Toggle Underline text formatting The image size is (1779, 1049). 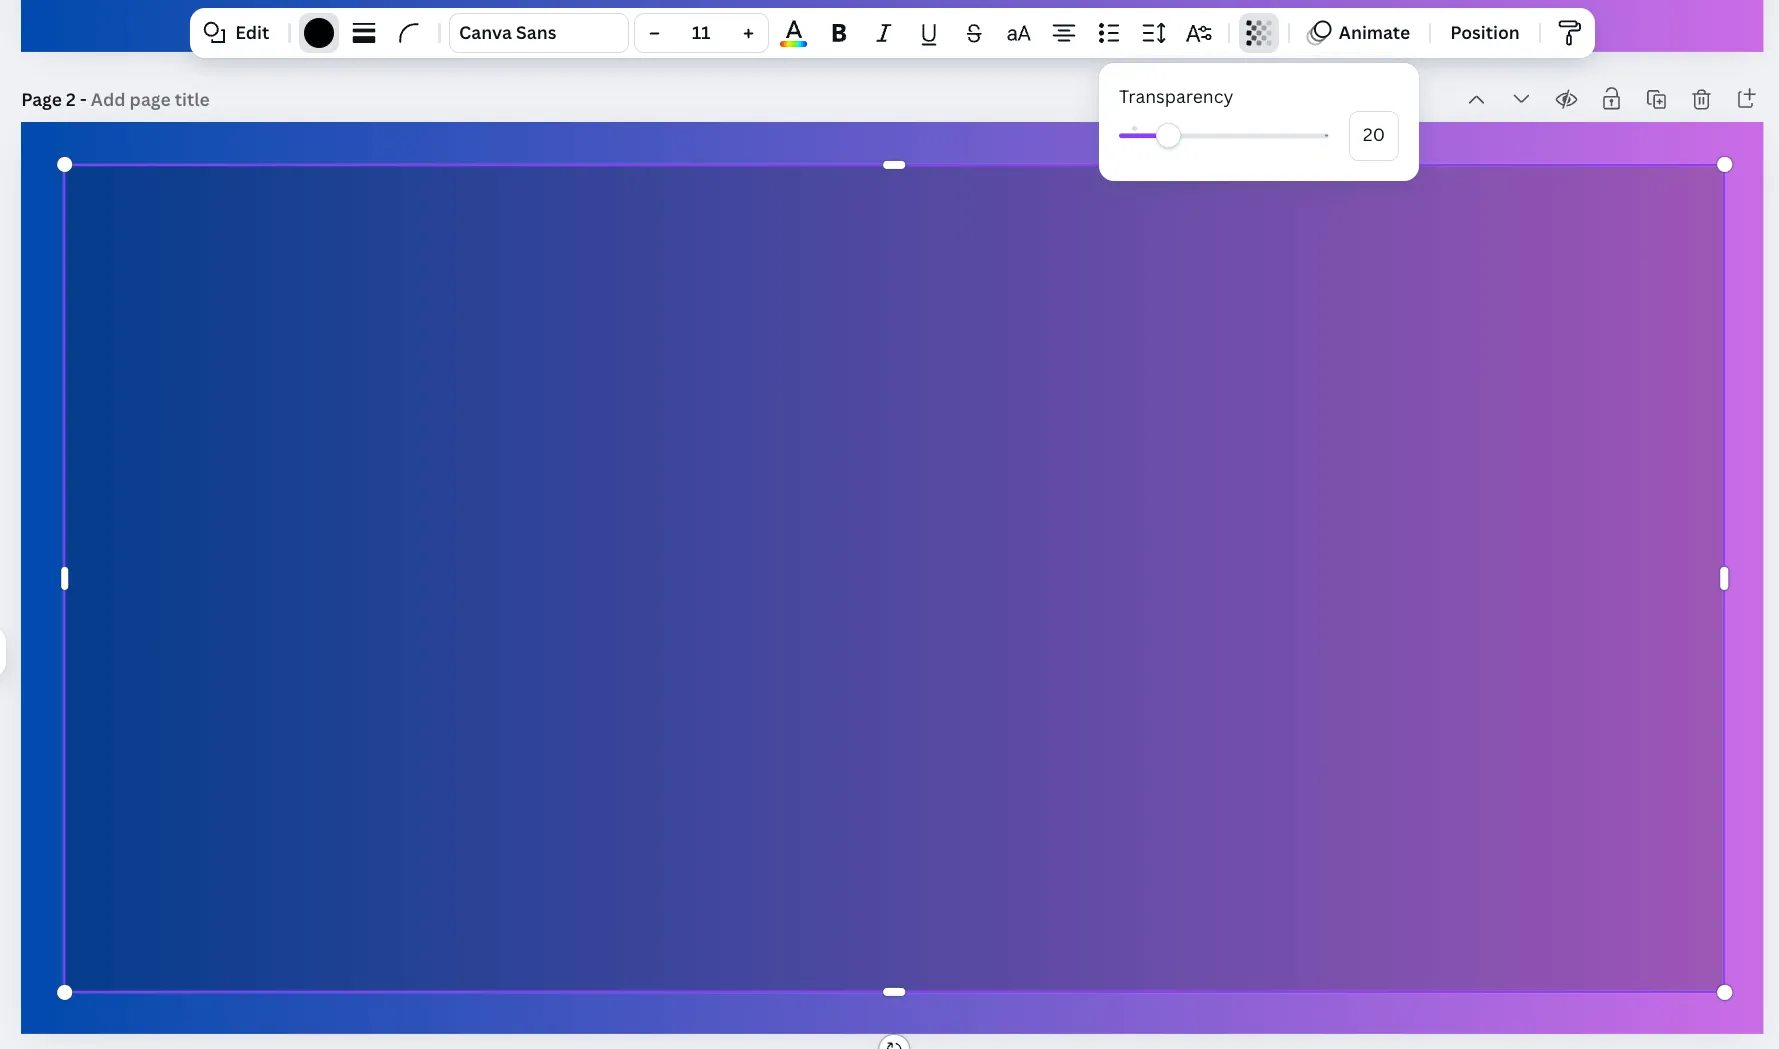pos(928,33)
